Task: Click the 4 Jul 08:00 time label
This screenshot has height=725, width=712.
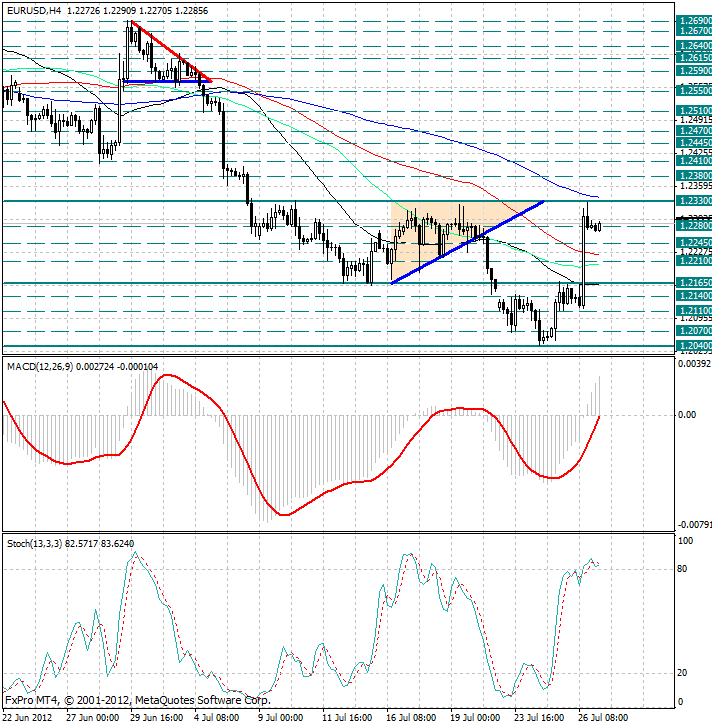Action: pyautogui.click(x=216, y=718)
